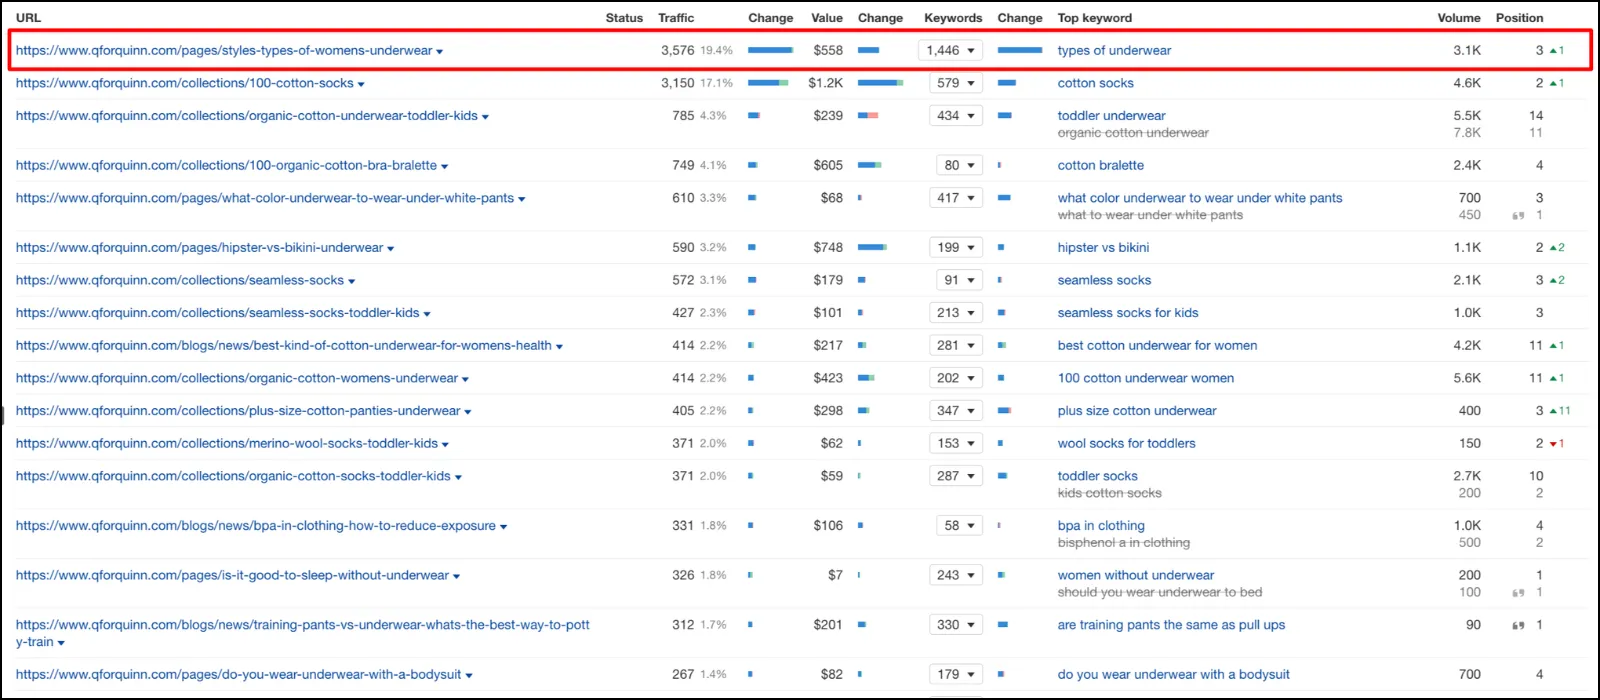Open the what-color-underwear-to-wear-under-white-pants page URL
The image size is (1600, 700).
coord(265,198)
